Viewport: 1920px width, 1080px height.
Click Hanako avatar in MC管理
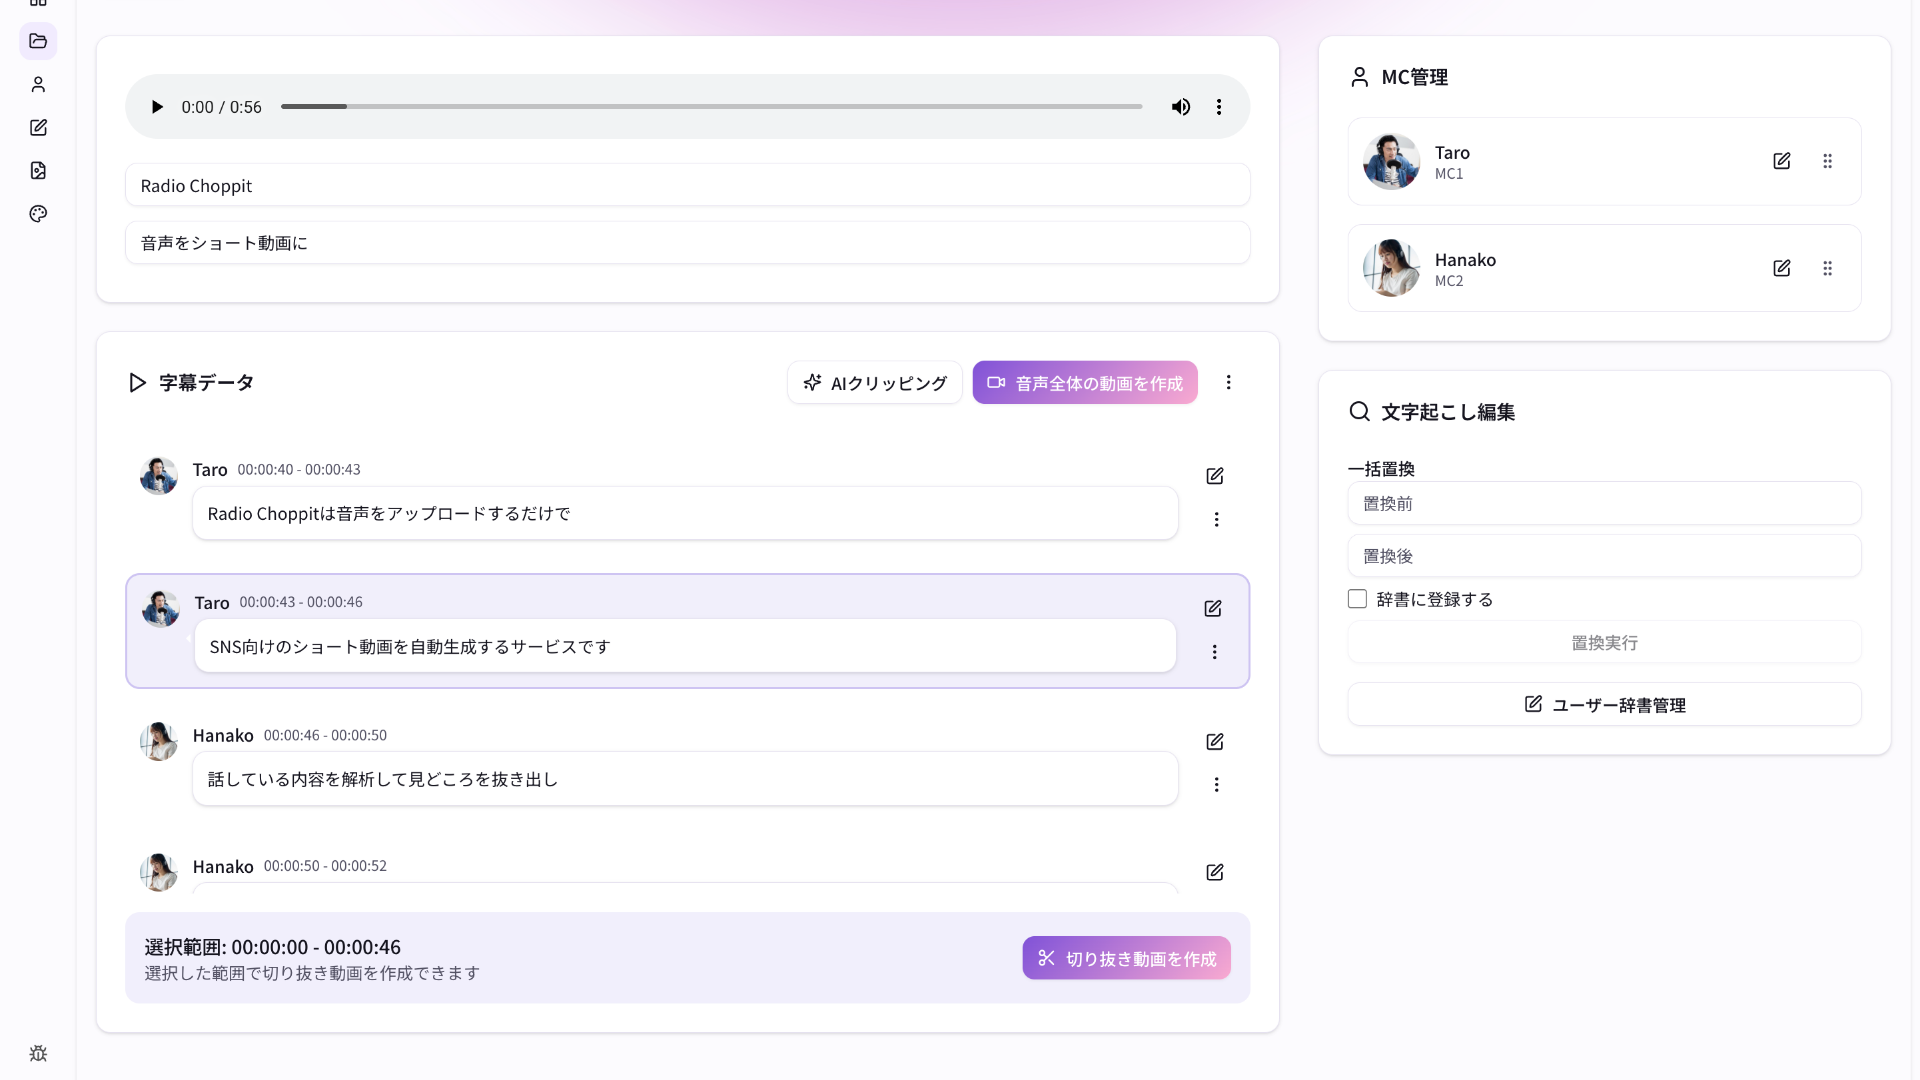click(x=1391, y=268)
